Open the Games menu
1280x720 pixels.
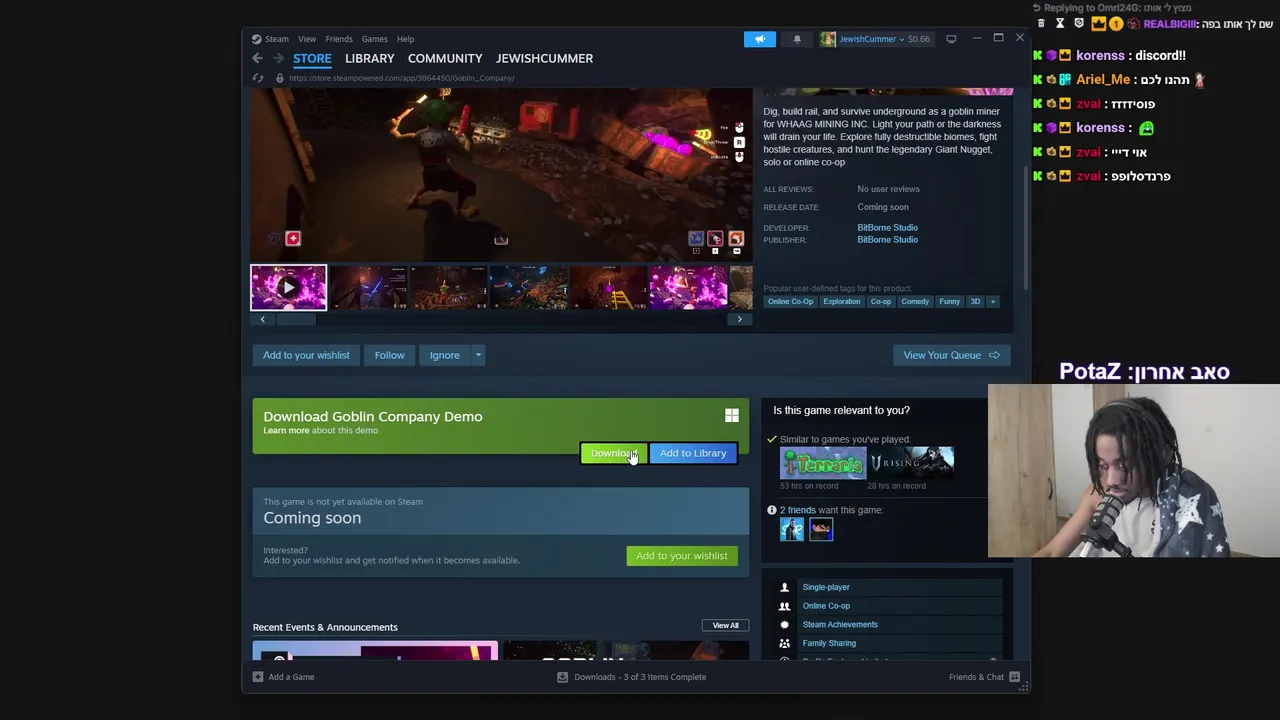374,39
